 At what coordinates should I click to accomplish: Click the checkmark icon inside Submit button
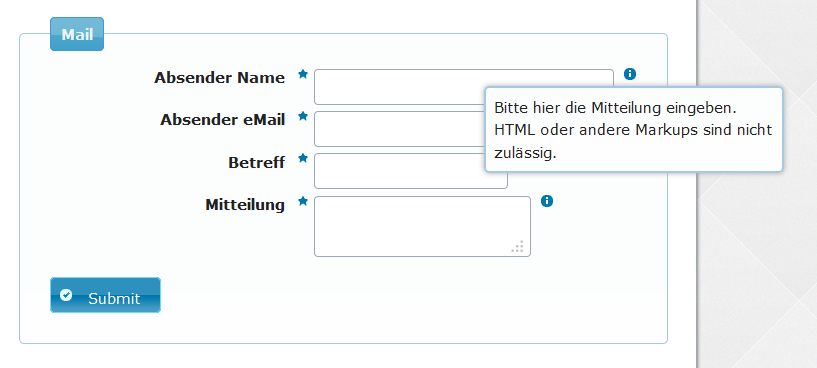click(x=66, y=295)
